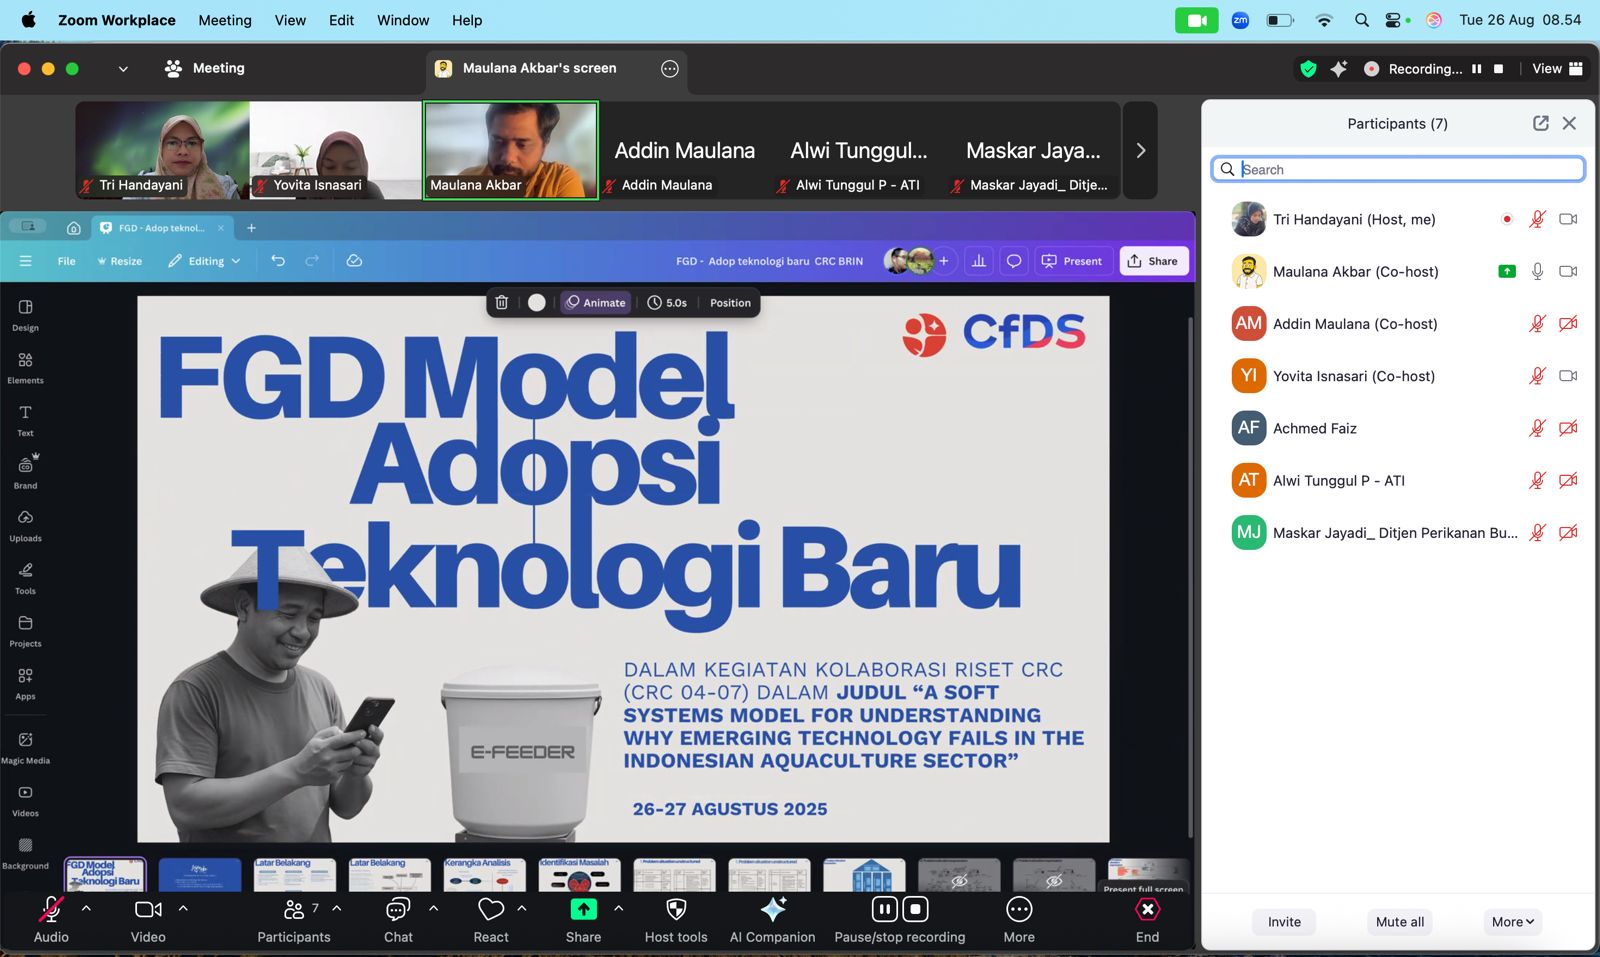The width and height of the screenshot is (1600, 957).
Task: Stop recording from the bottom toolbar
Action: 916,909
